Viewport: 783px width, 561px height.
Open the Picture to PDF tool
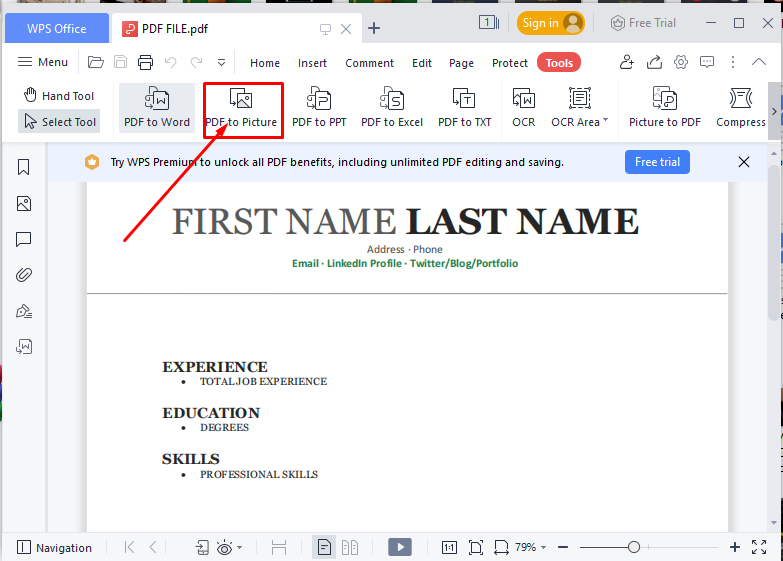tap(665, 107)
